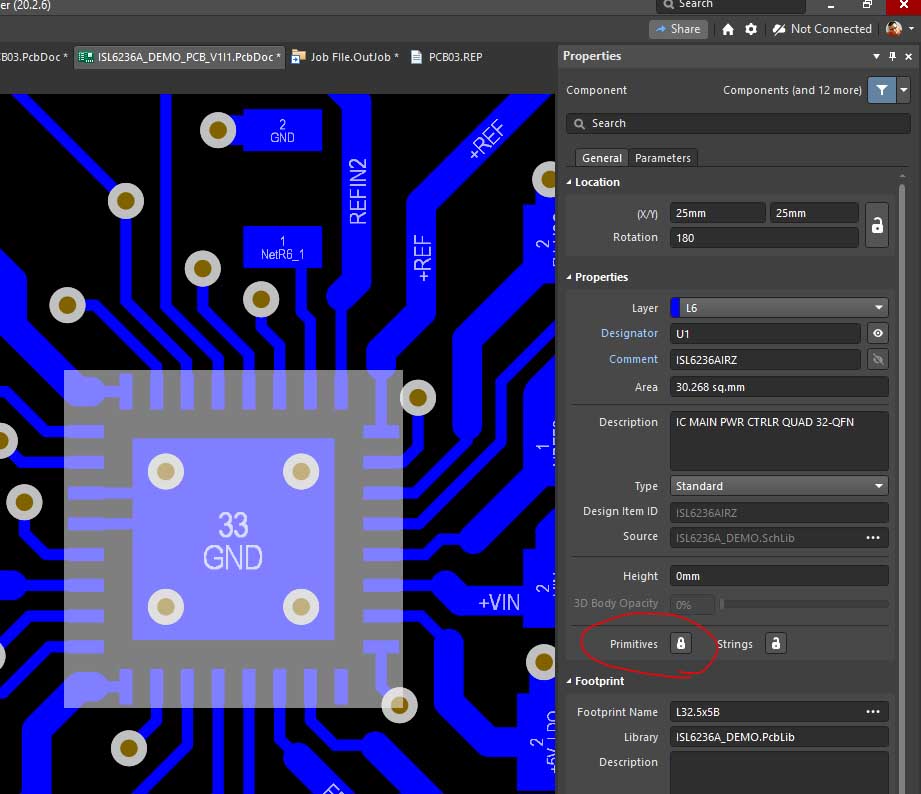Screen dimensions: 921x794
Task: Browse Source library with ellipsis button
Action: [x=873, y=537]
